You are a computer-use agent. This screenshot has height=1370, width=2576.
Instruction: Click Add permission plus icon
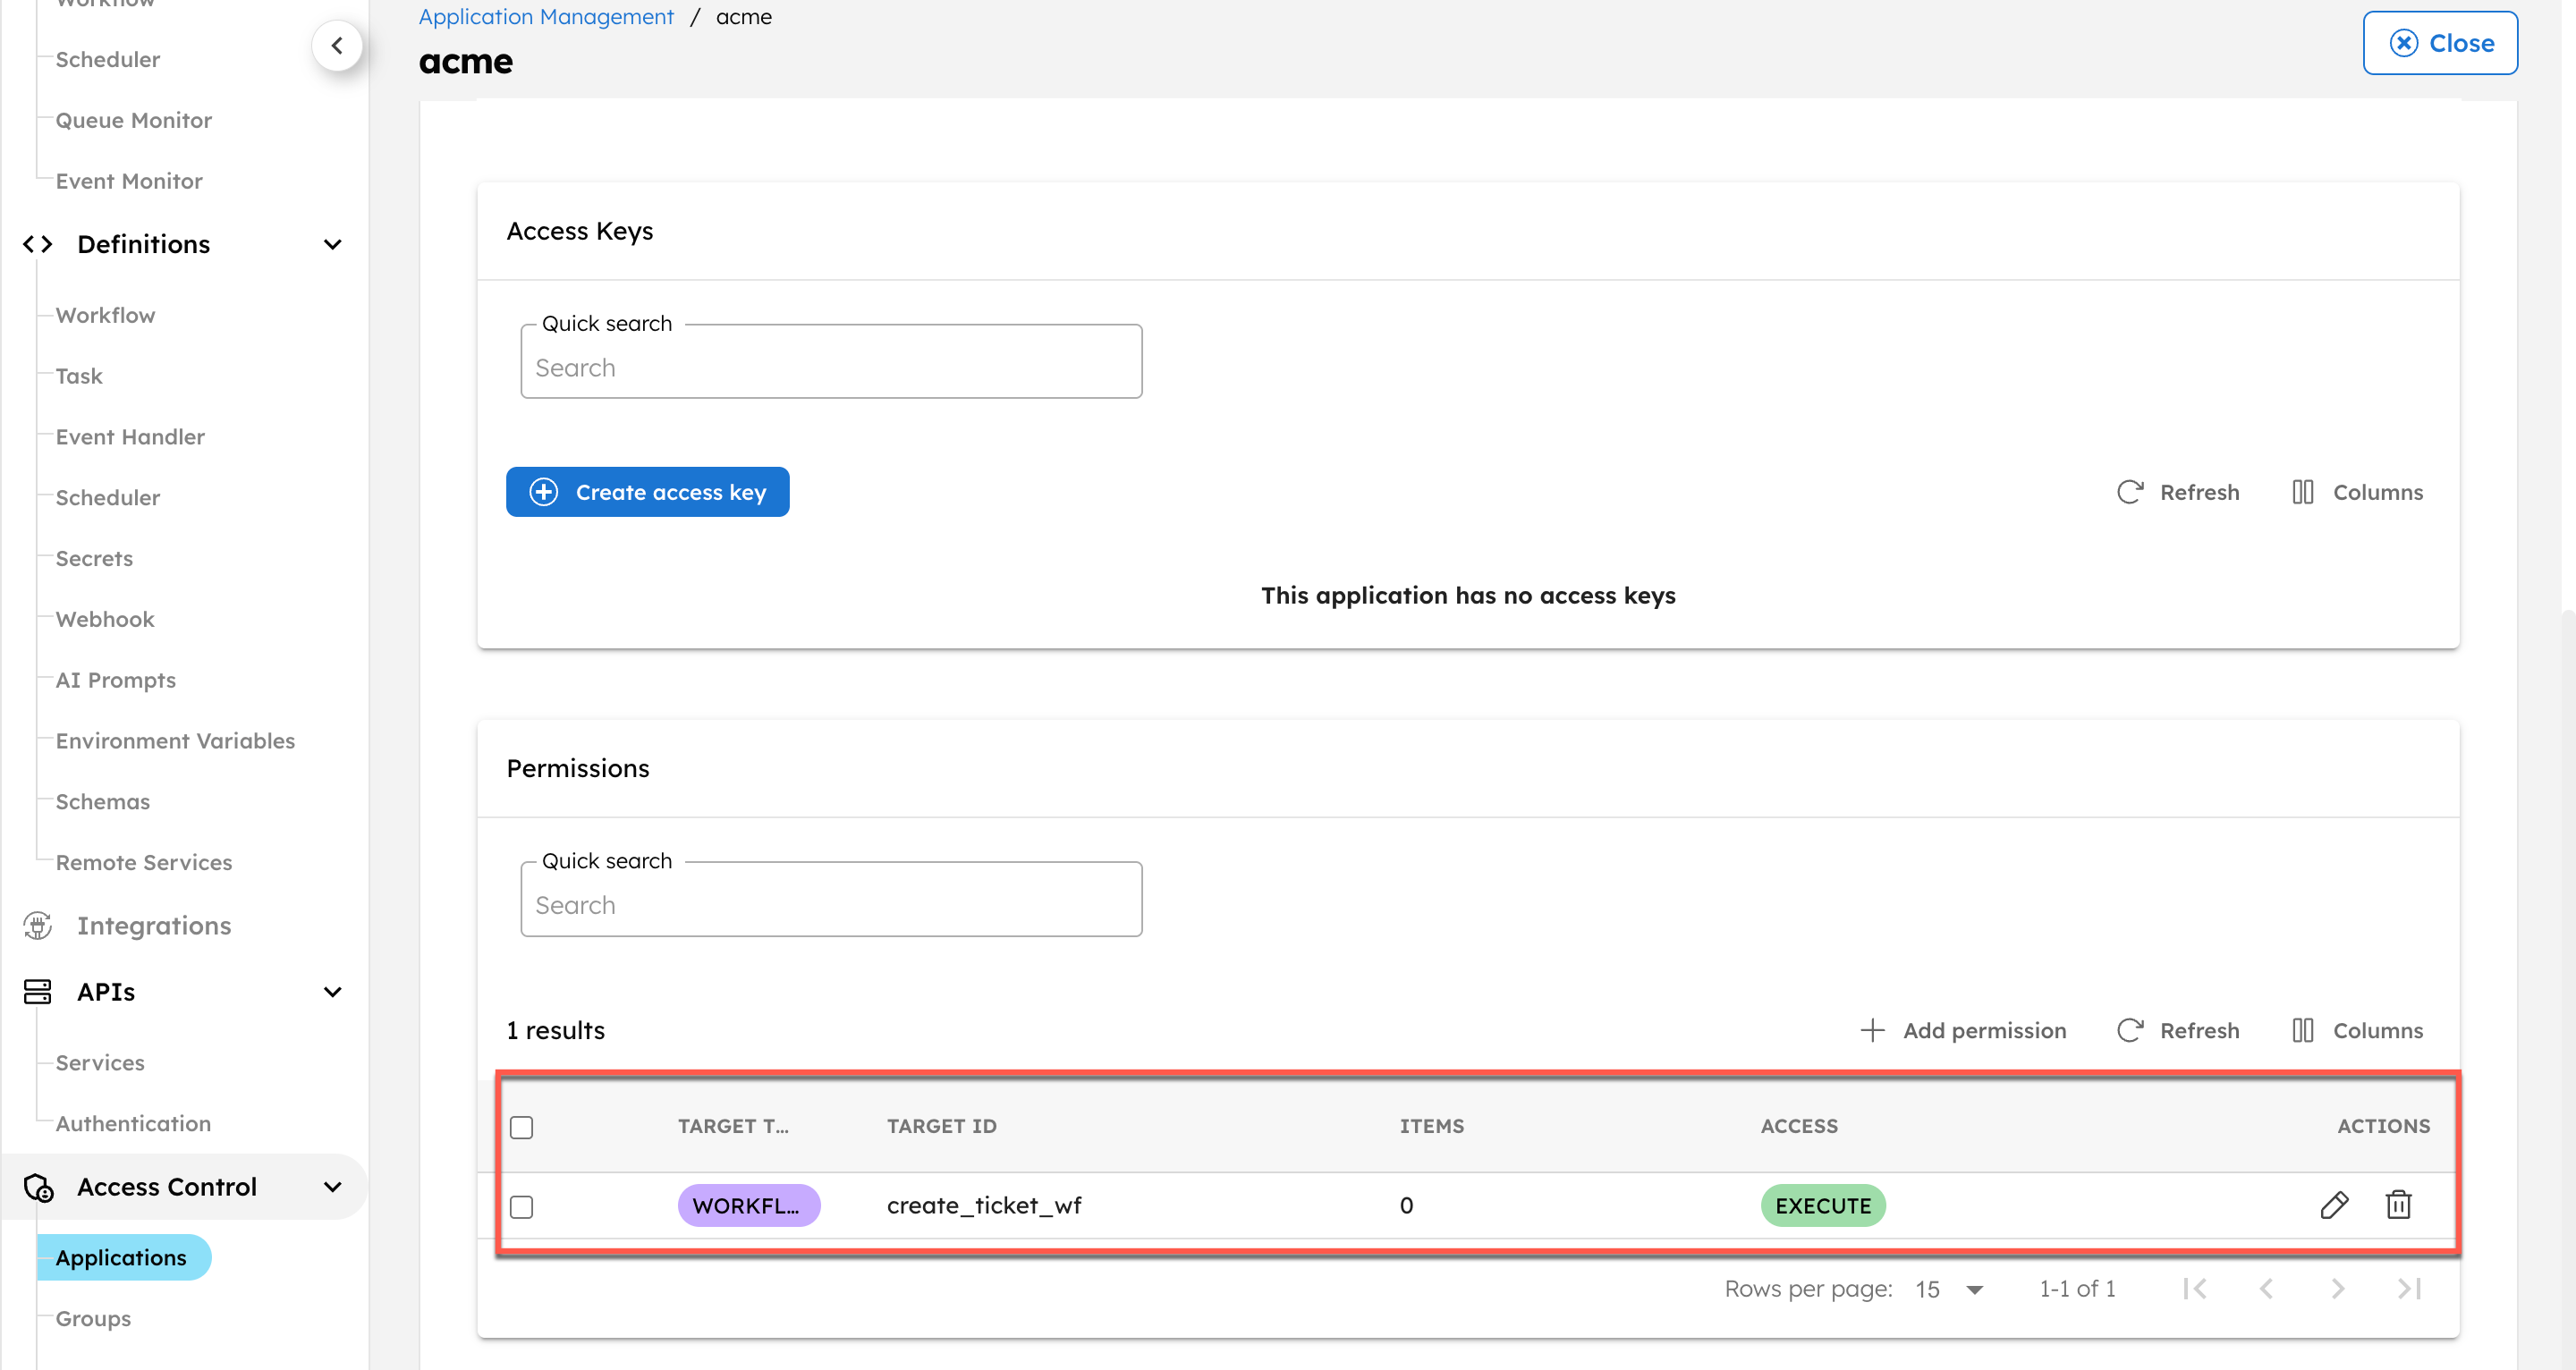[x=1872, y=1030]
